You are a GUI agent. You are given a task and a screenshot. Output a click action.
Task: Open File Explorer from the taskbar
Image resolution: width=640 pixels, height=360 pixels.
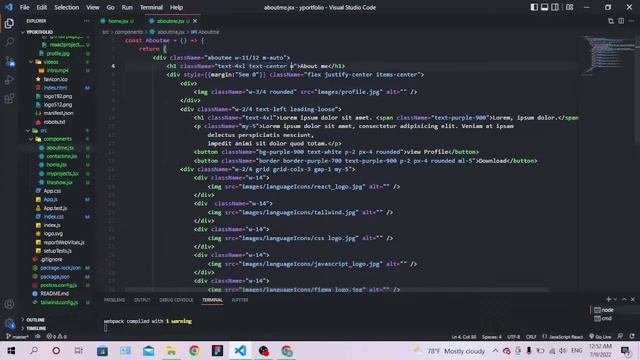(x=171, y=351)
